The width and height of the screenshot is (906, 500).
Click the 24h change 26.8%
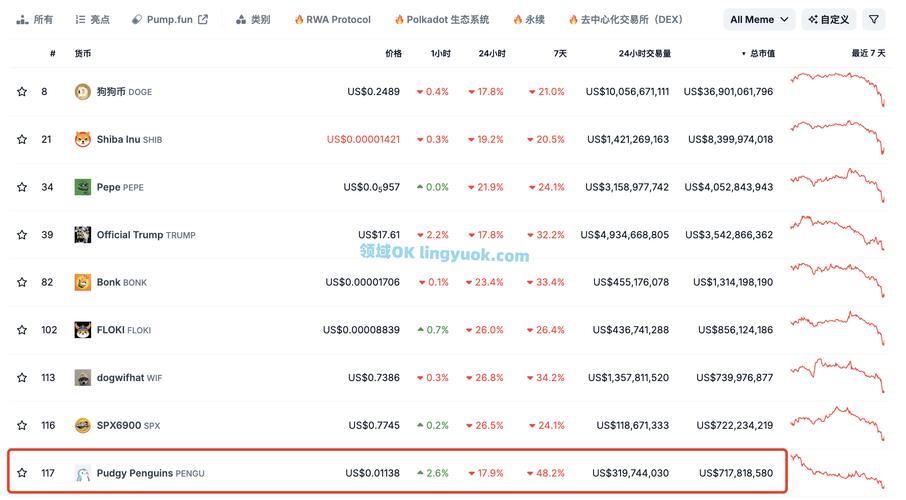(485, 377)
